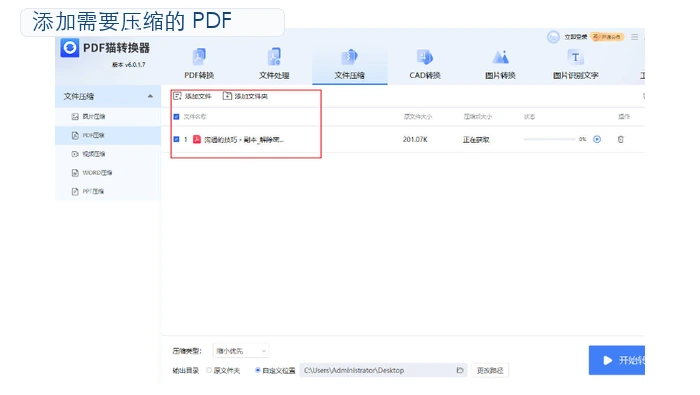Open the folder icon in the path field

(460, 370)
